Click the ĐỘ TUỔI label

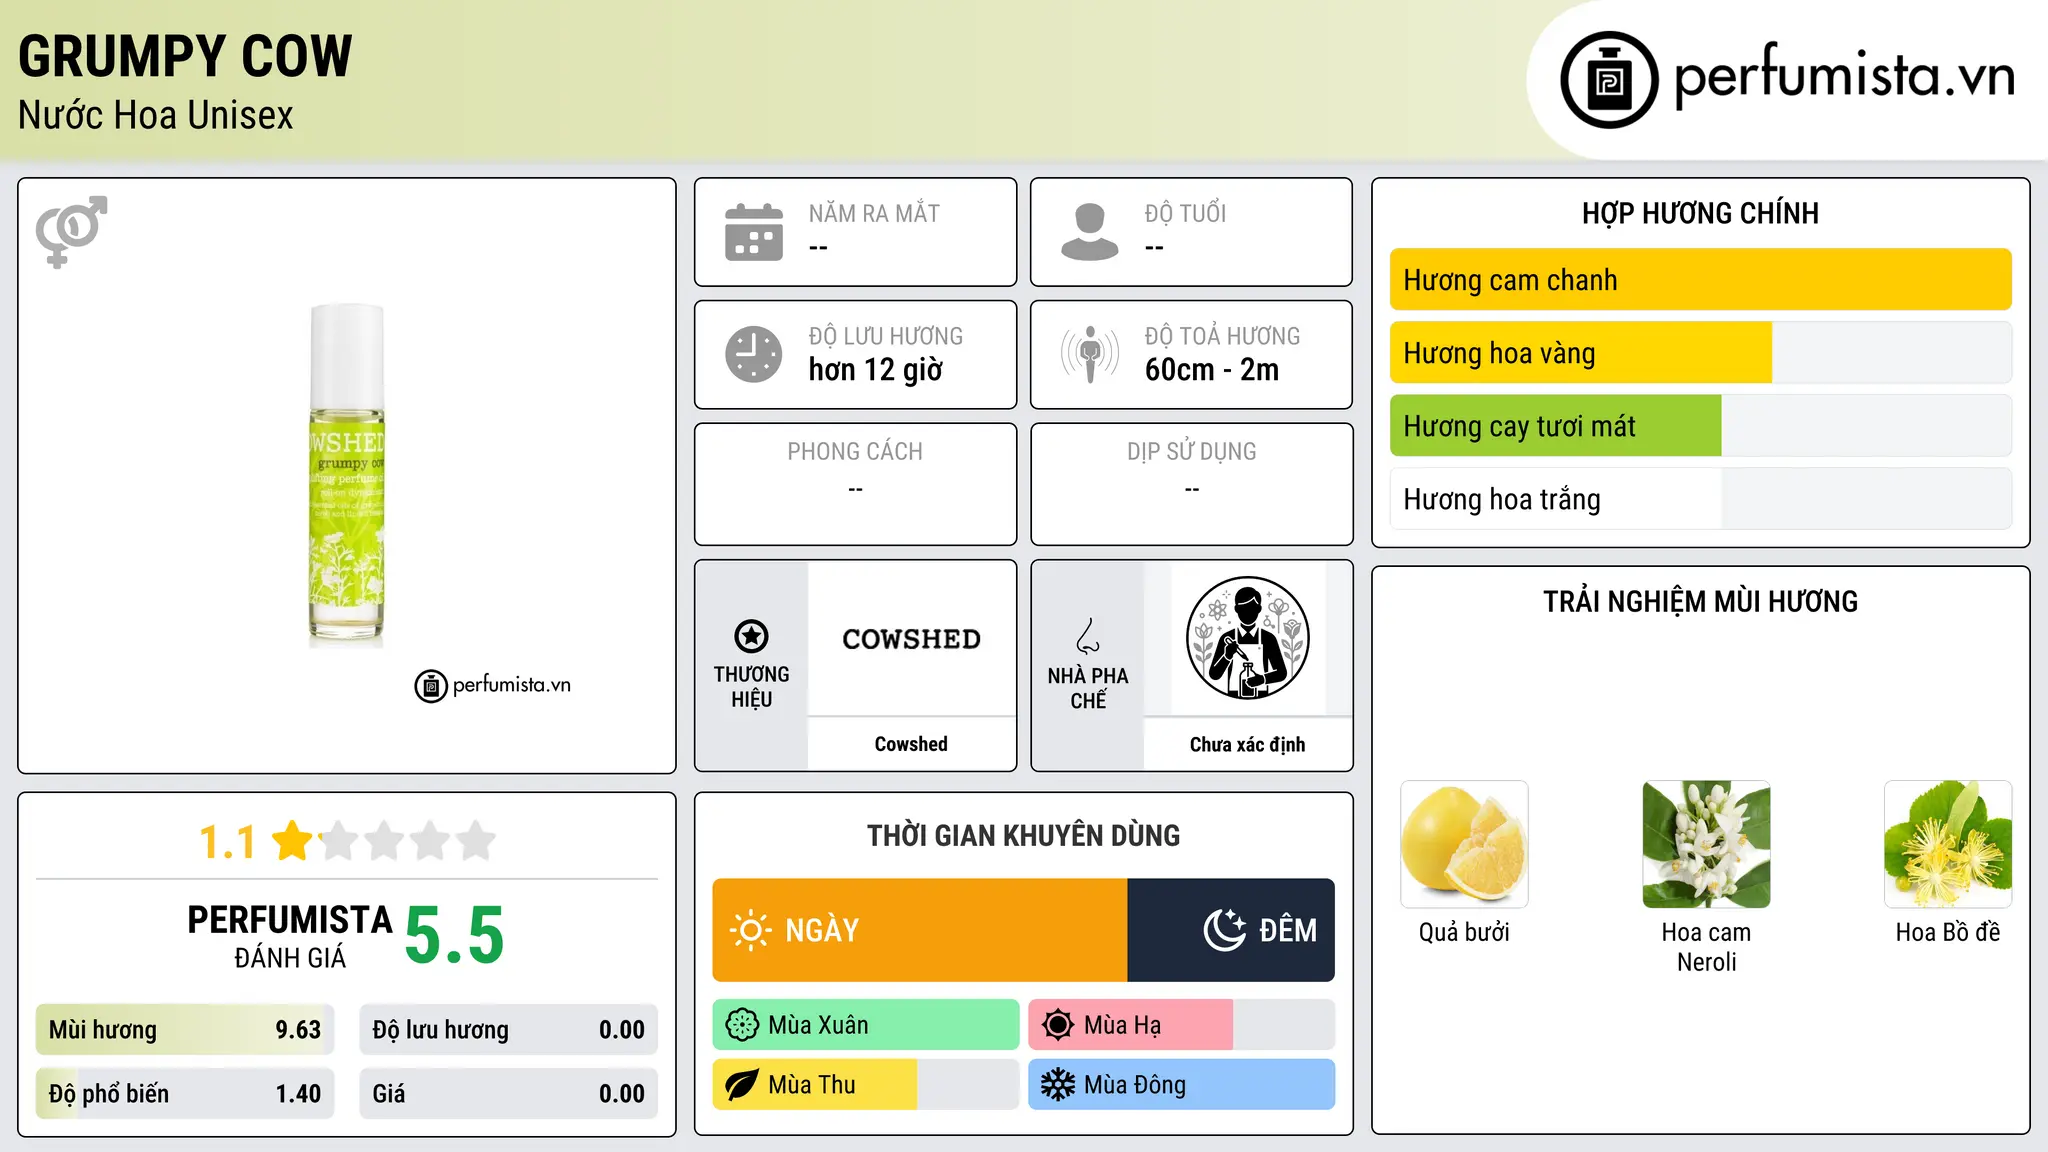[x=1185, y=214]
